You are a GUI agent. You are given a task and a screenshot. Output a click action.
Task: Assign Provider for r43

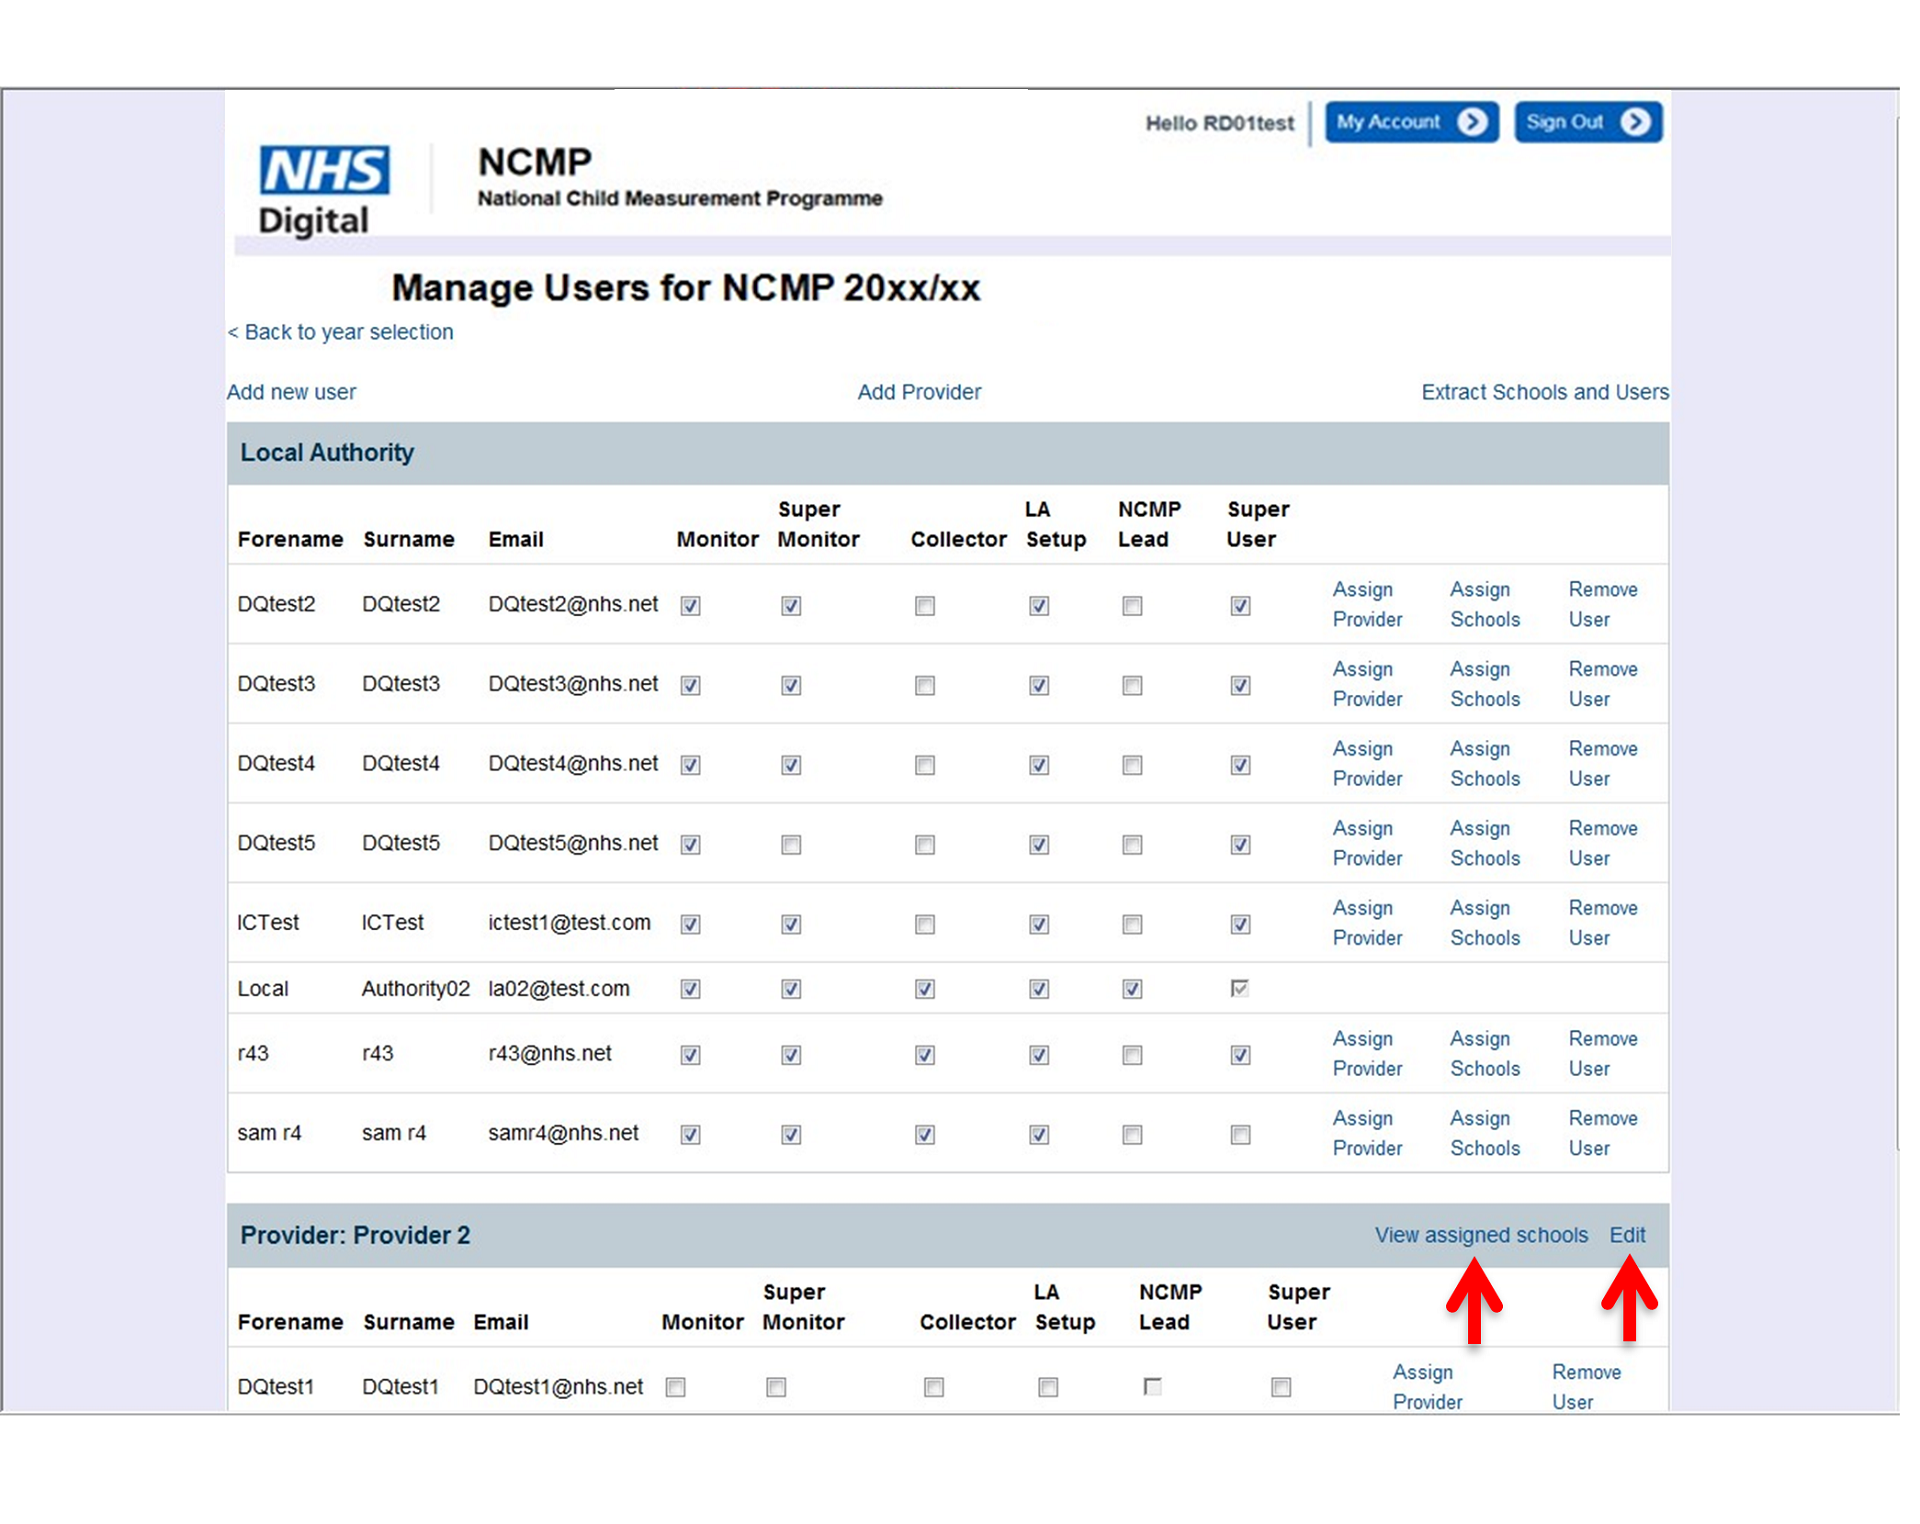click(x=1367, y=1054)
